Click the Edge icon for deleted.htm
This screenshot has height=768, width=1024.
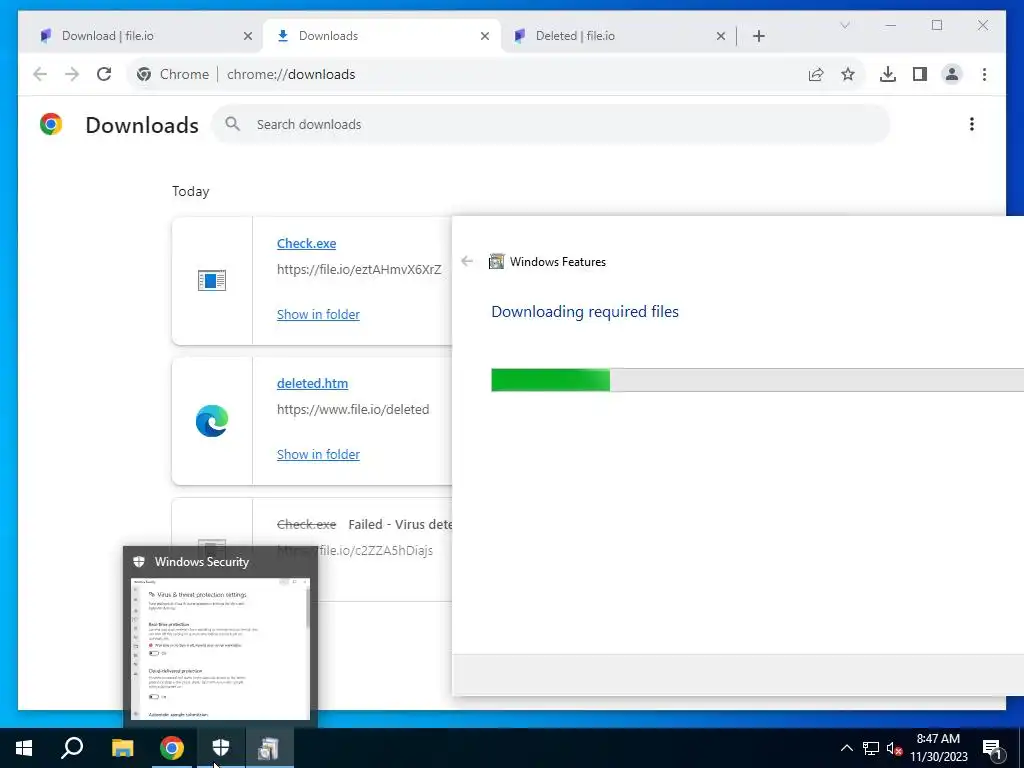[212, 421]
